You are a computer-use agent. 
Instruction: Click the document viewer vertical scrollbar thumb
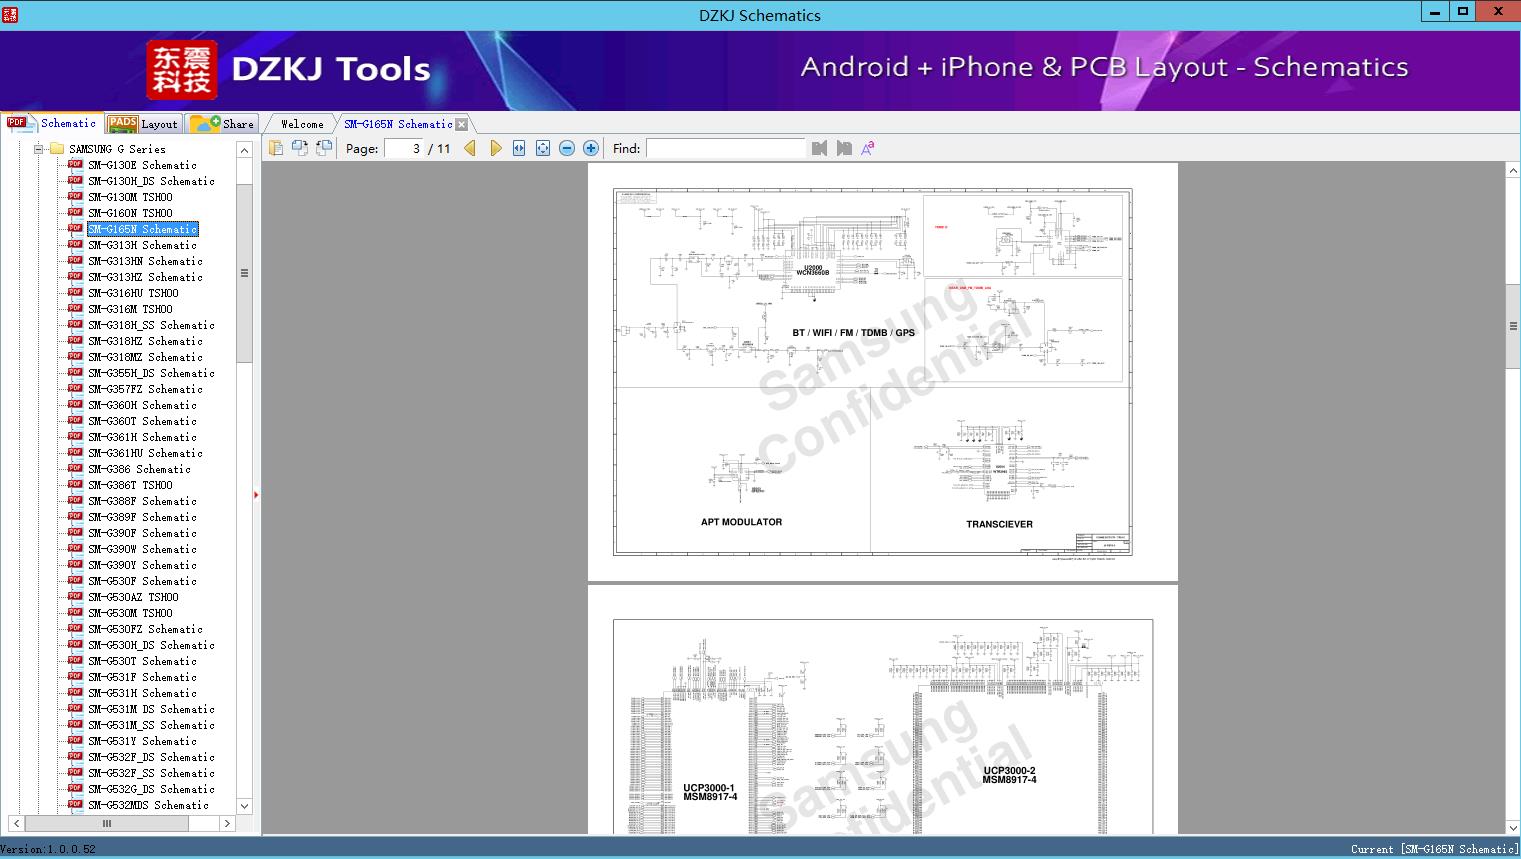(x=1513, y=326)
